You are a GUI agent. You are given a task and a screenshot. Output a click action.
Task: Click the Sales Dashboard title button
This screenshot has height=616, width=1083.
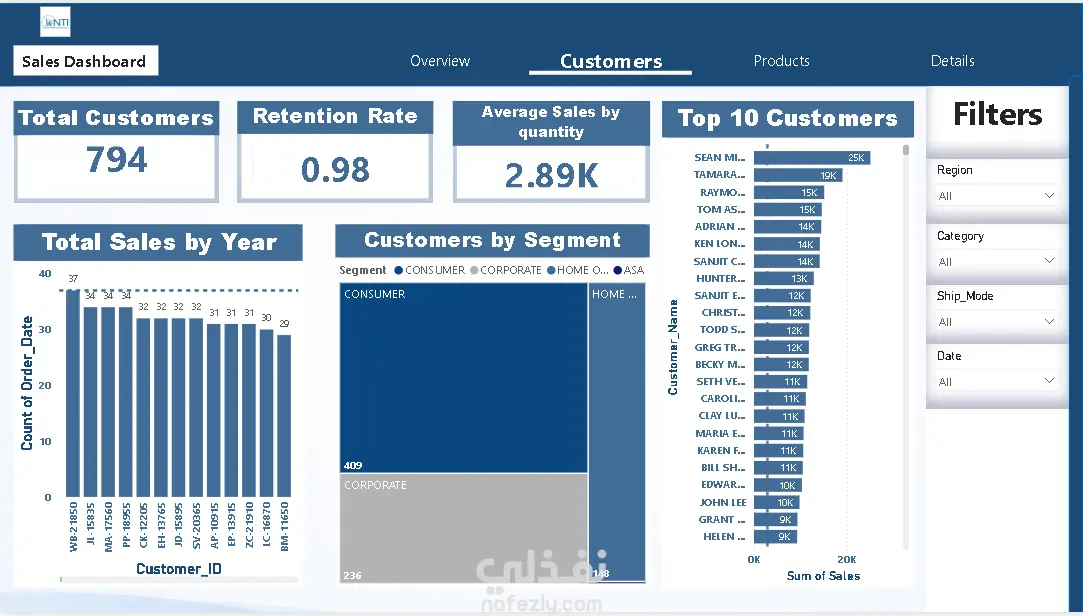click(86, 61)
